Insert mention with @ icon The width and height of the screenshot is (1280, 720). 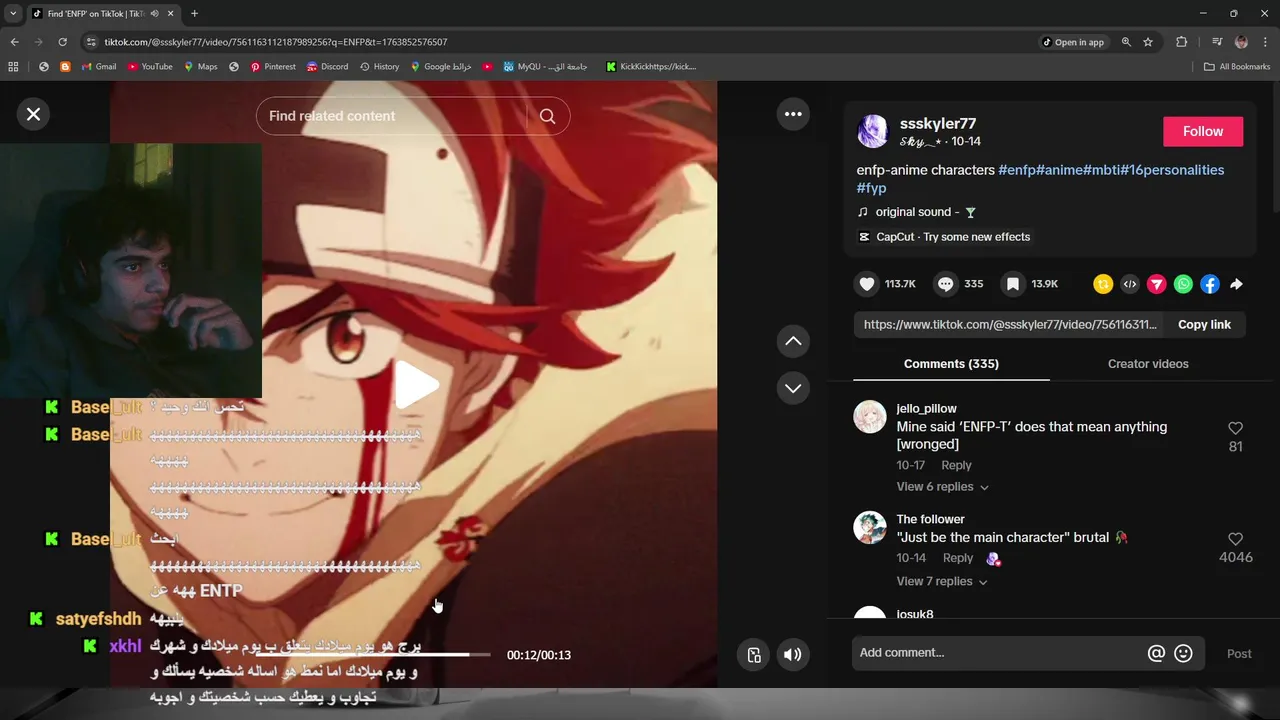1156,653
